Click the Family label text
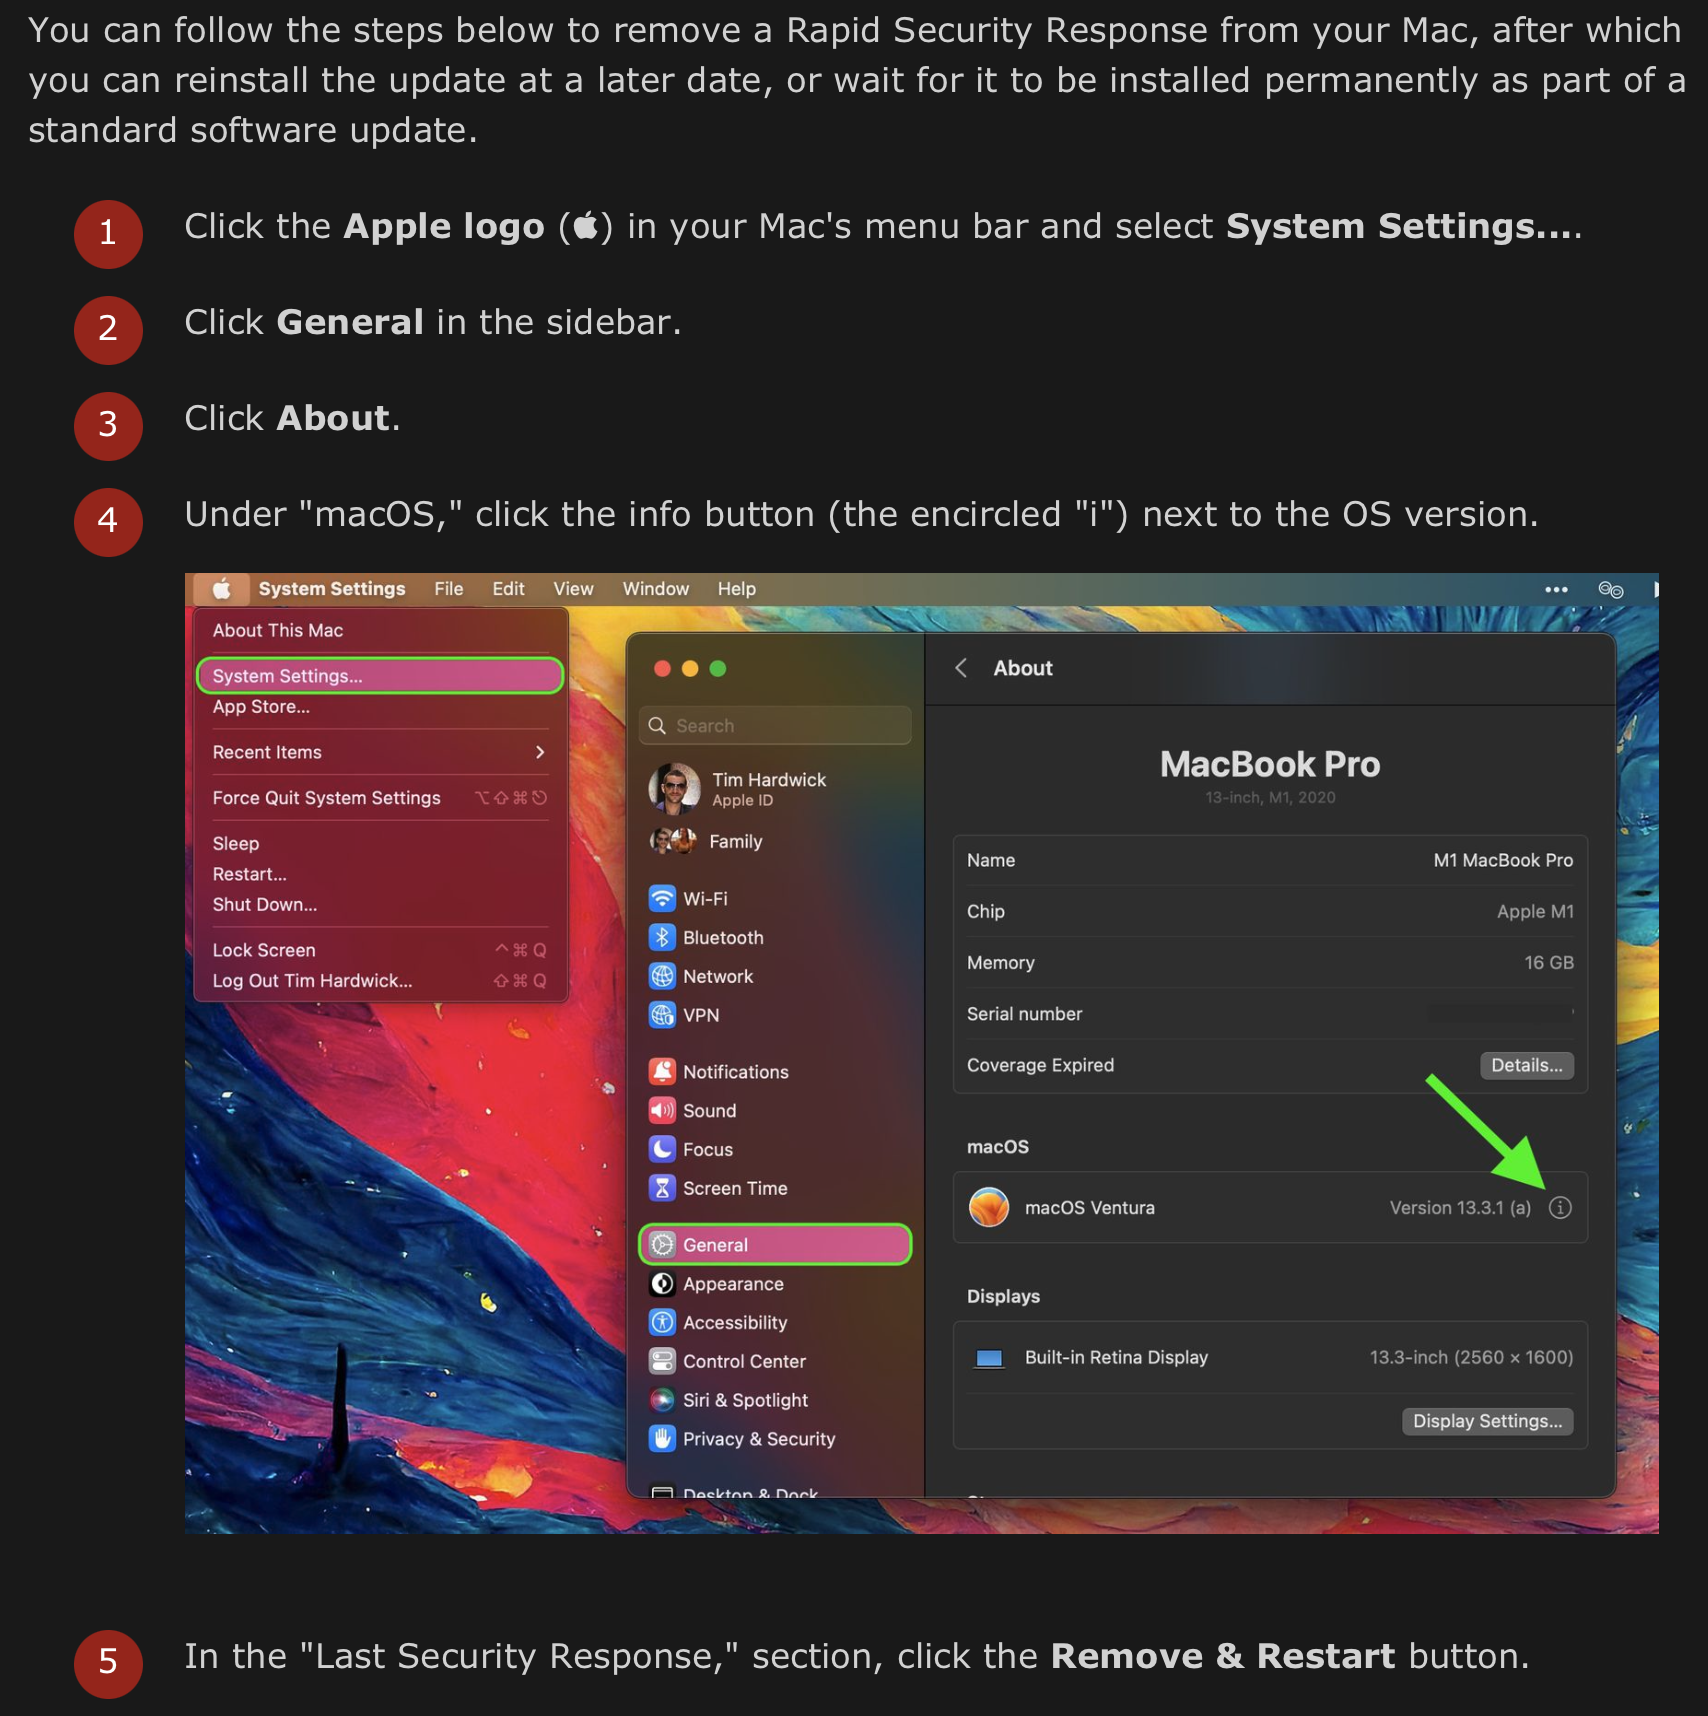Viewport: 1708px width, 1716px height. [735, 842]
